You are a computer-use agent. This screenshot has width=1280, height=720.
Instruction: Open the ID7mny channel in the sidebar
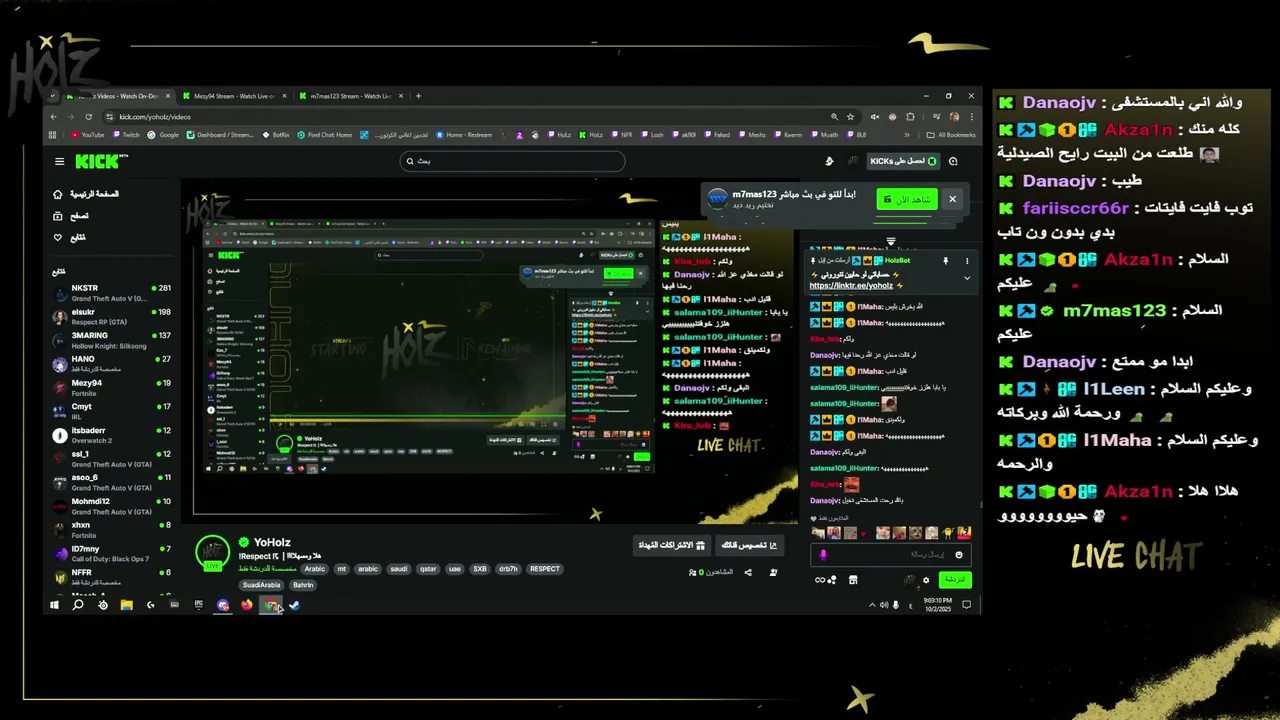[x=112, y=554]
